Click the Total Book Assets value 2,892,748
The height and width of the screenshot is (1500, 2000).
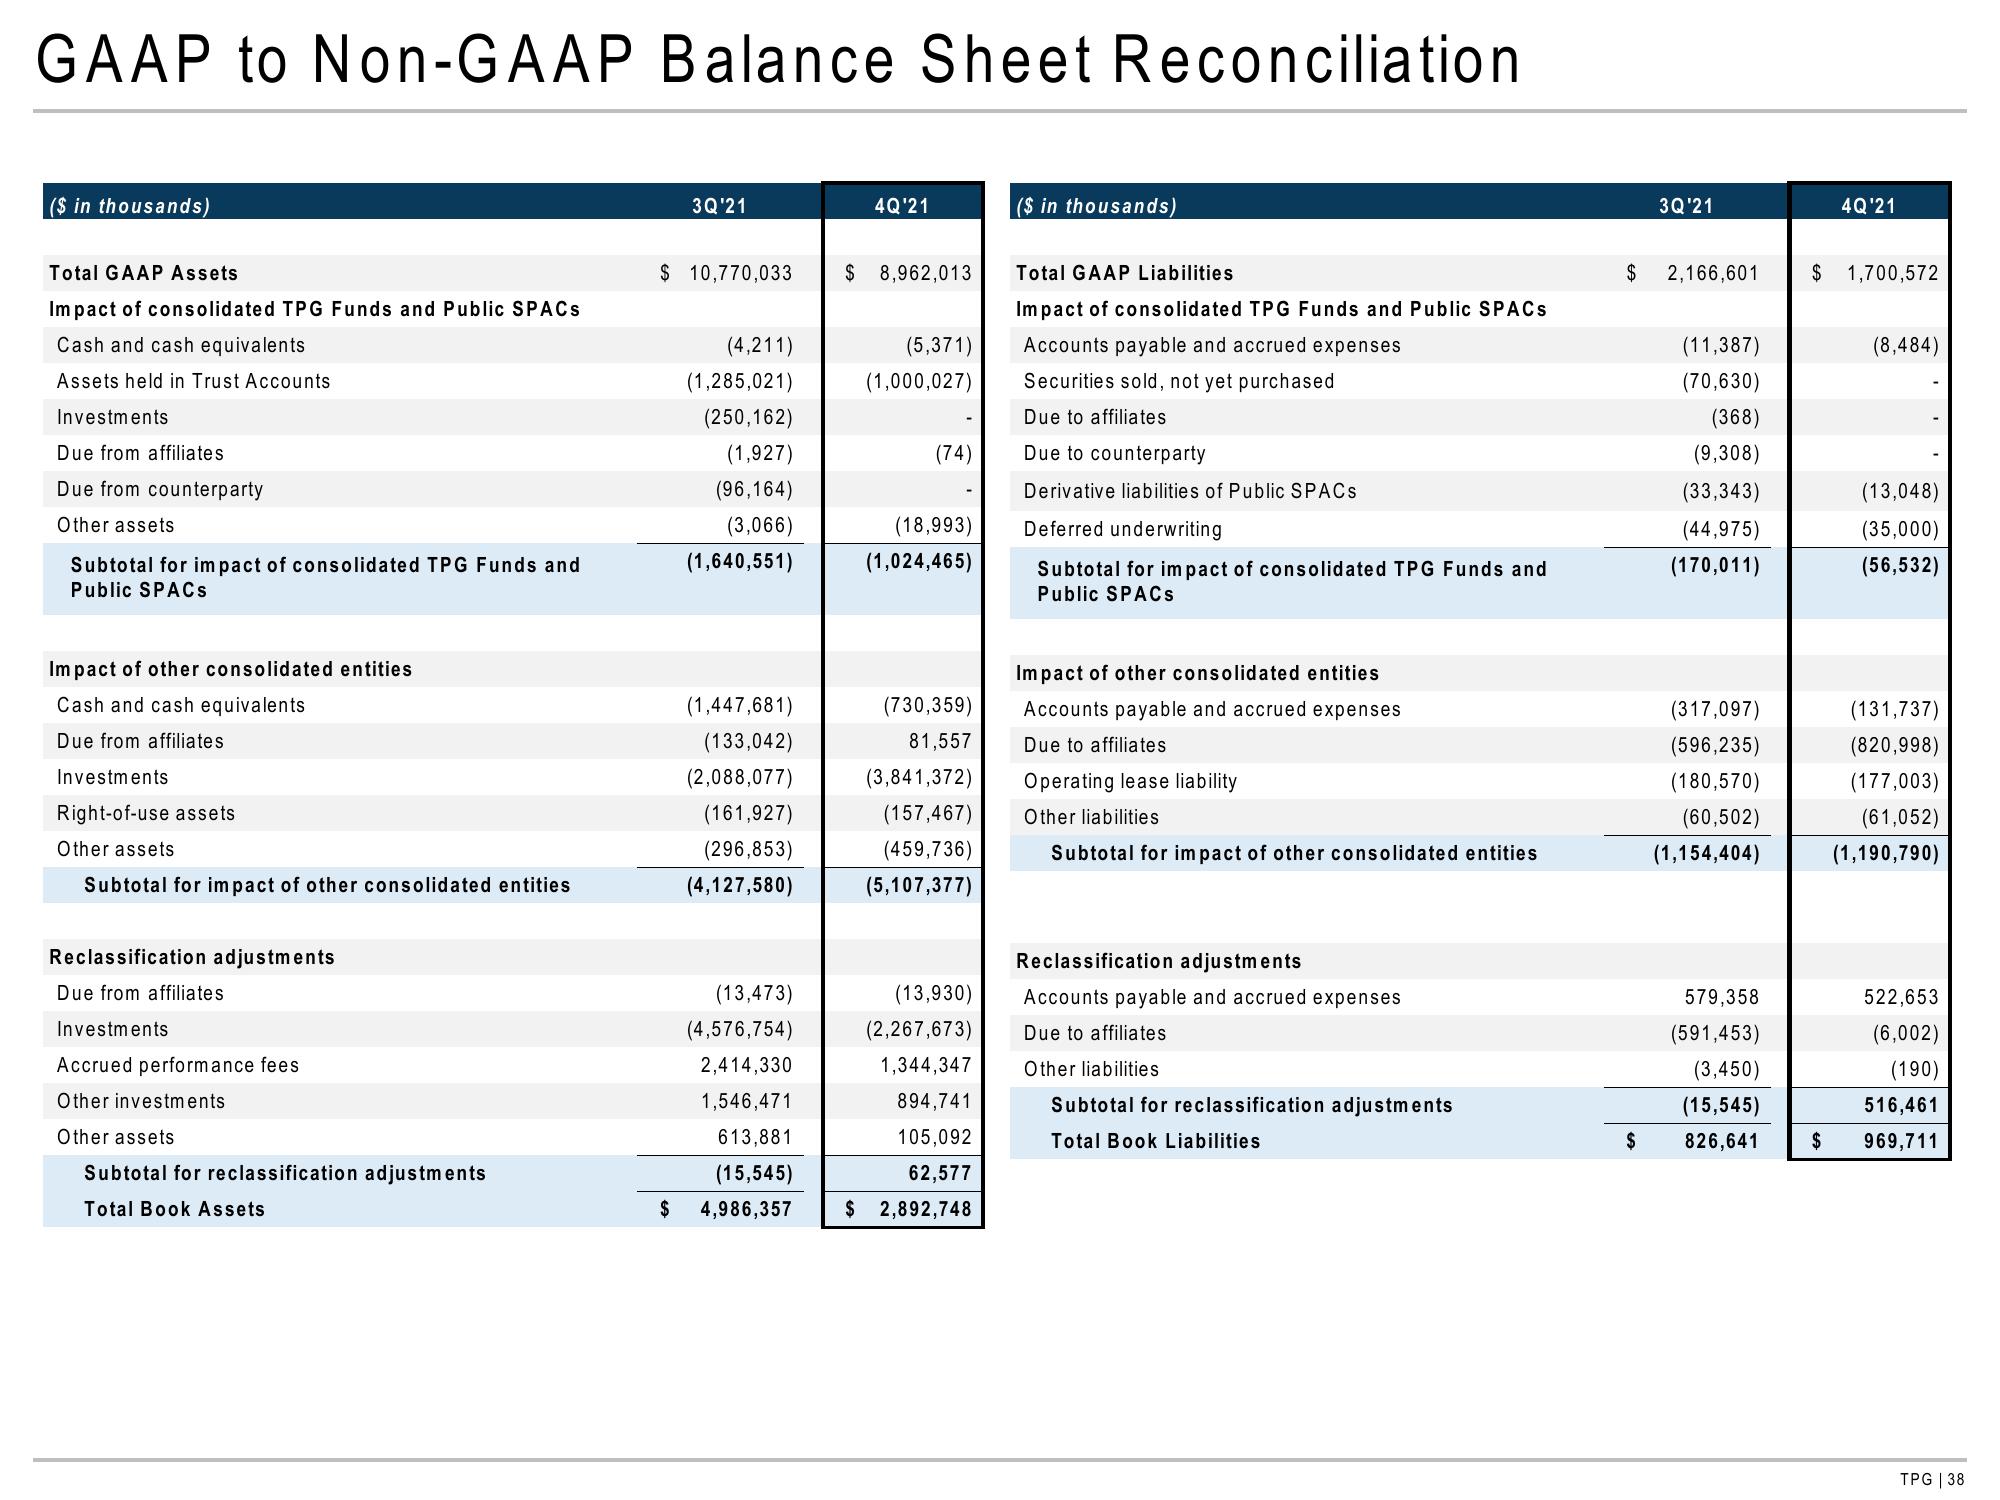point(926,1209)
